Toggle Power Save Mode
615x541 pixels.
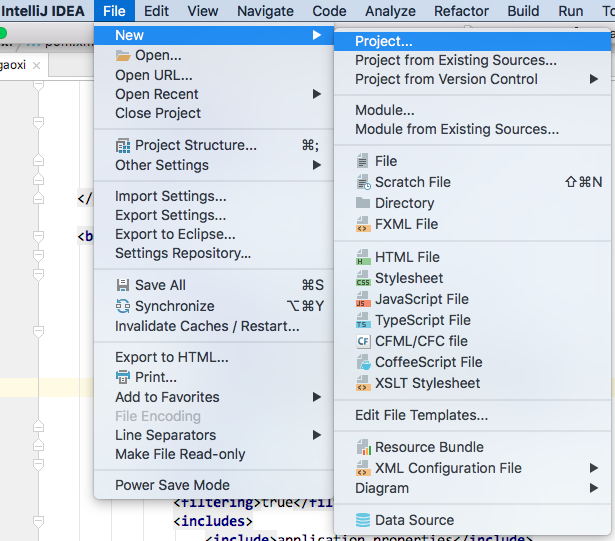tap(172, 486)
